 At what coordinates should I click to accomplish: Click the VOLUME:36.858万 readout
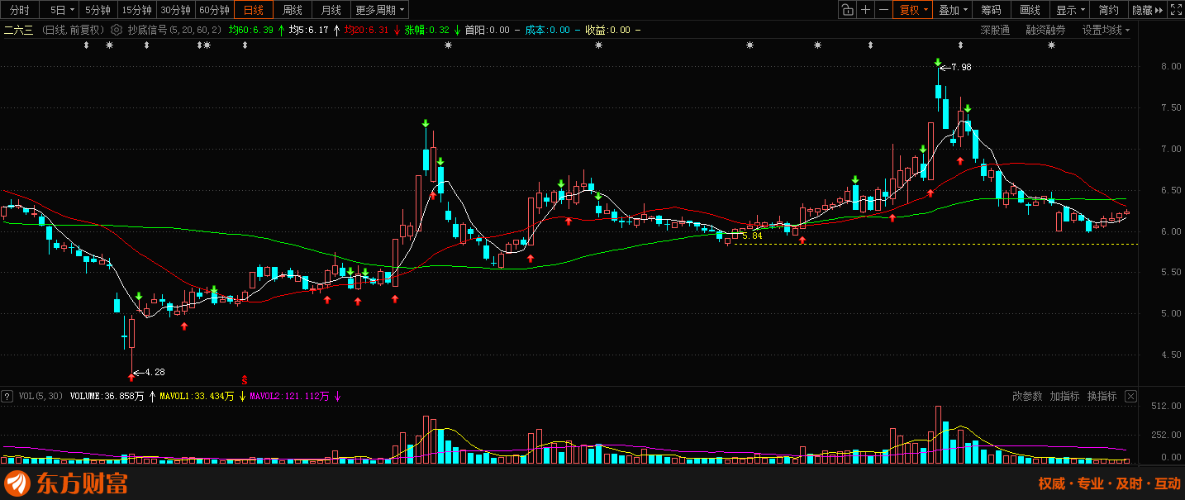click(107, 396)
